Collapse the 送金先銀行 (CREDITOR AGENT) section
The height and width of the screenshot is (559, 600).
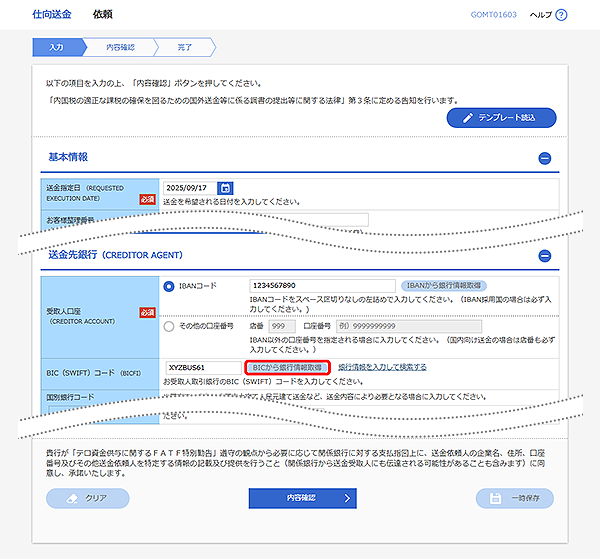pyautogui.click(x=545, y=256)
